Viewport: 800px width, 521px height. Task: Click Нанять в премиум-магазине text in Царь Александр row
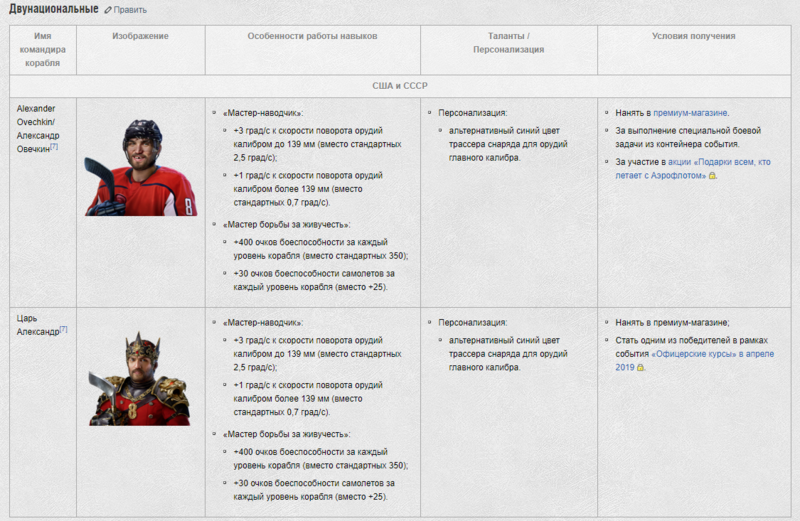[672, 322]
